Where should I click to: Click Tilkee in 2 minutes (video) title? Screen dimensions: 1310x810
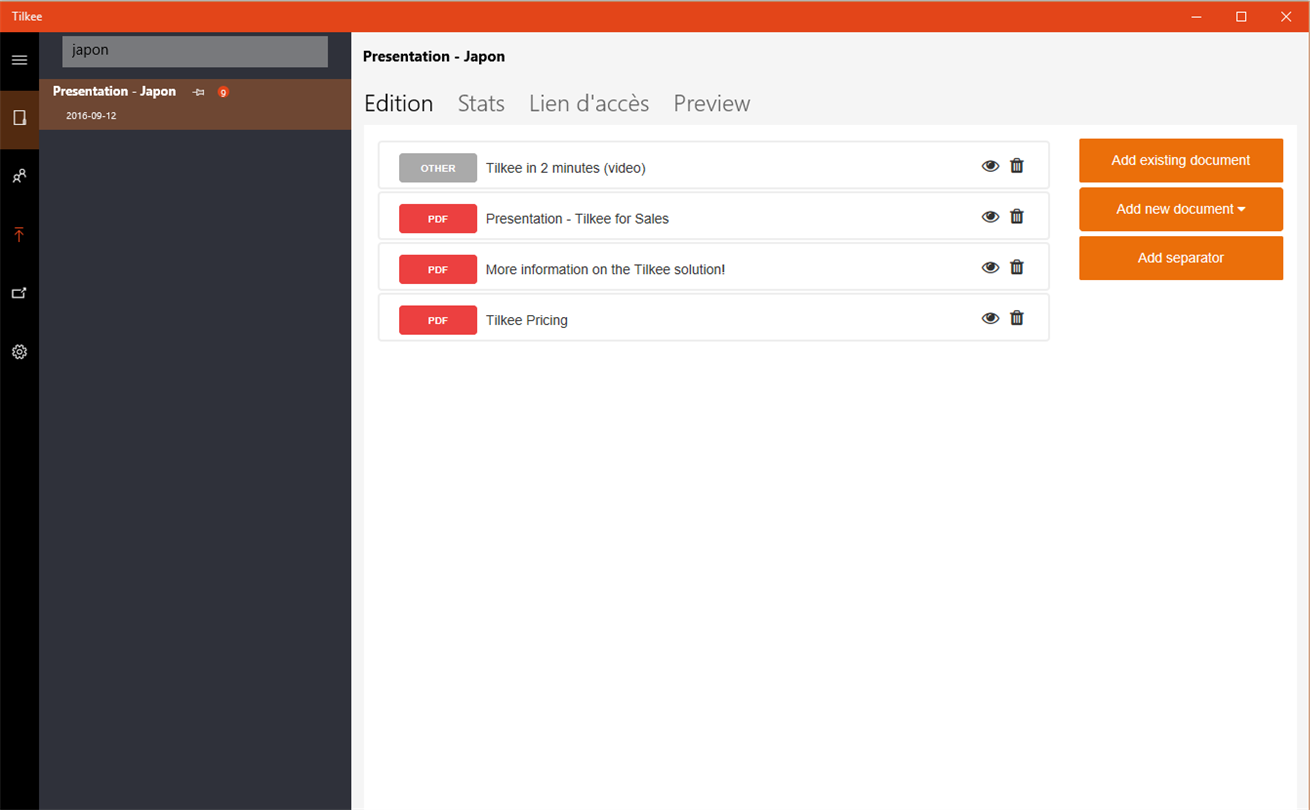click(x=566, y=168)
